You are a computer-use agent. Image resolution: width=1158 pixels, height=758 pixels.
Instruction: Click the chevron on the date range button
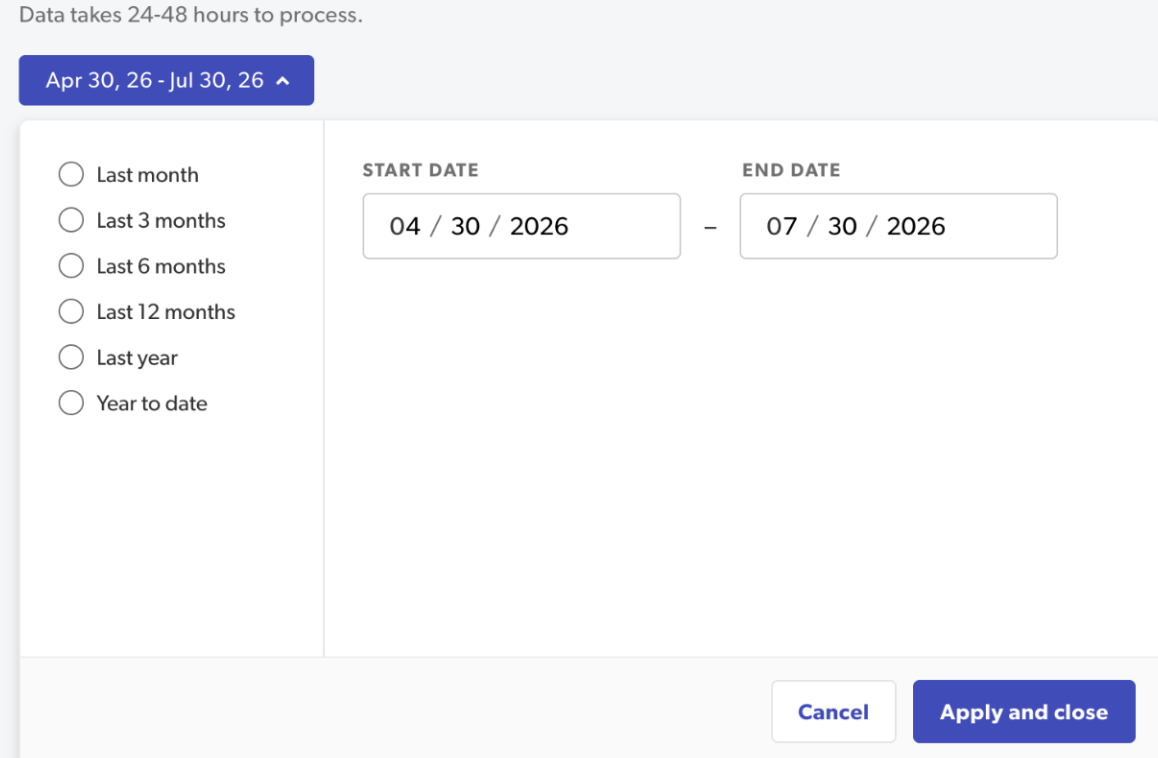click(283, 81)
